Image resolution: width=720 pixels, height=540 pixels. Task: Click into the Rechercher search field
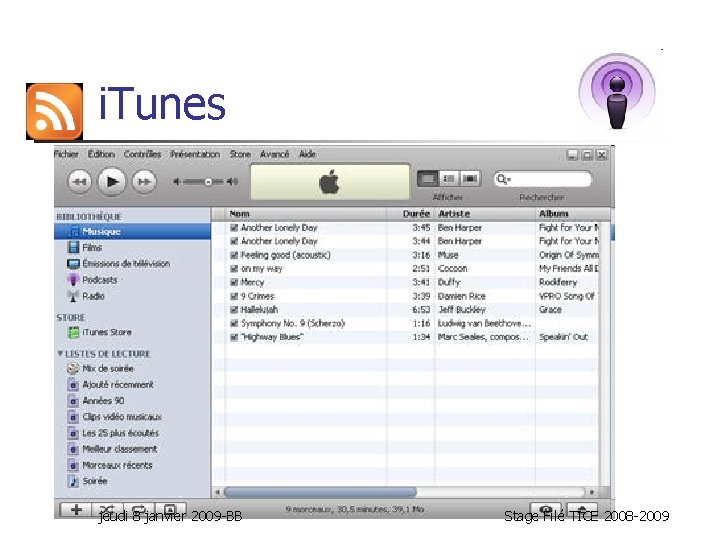(543, 179)
